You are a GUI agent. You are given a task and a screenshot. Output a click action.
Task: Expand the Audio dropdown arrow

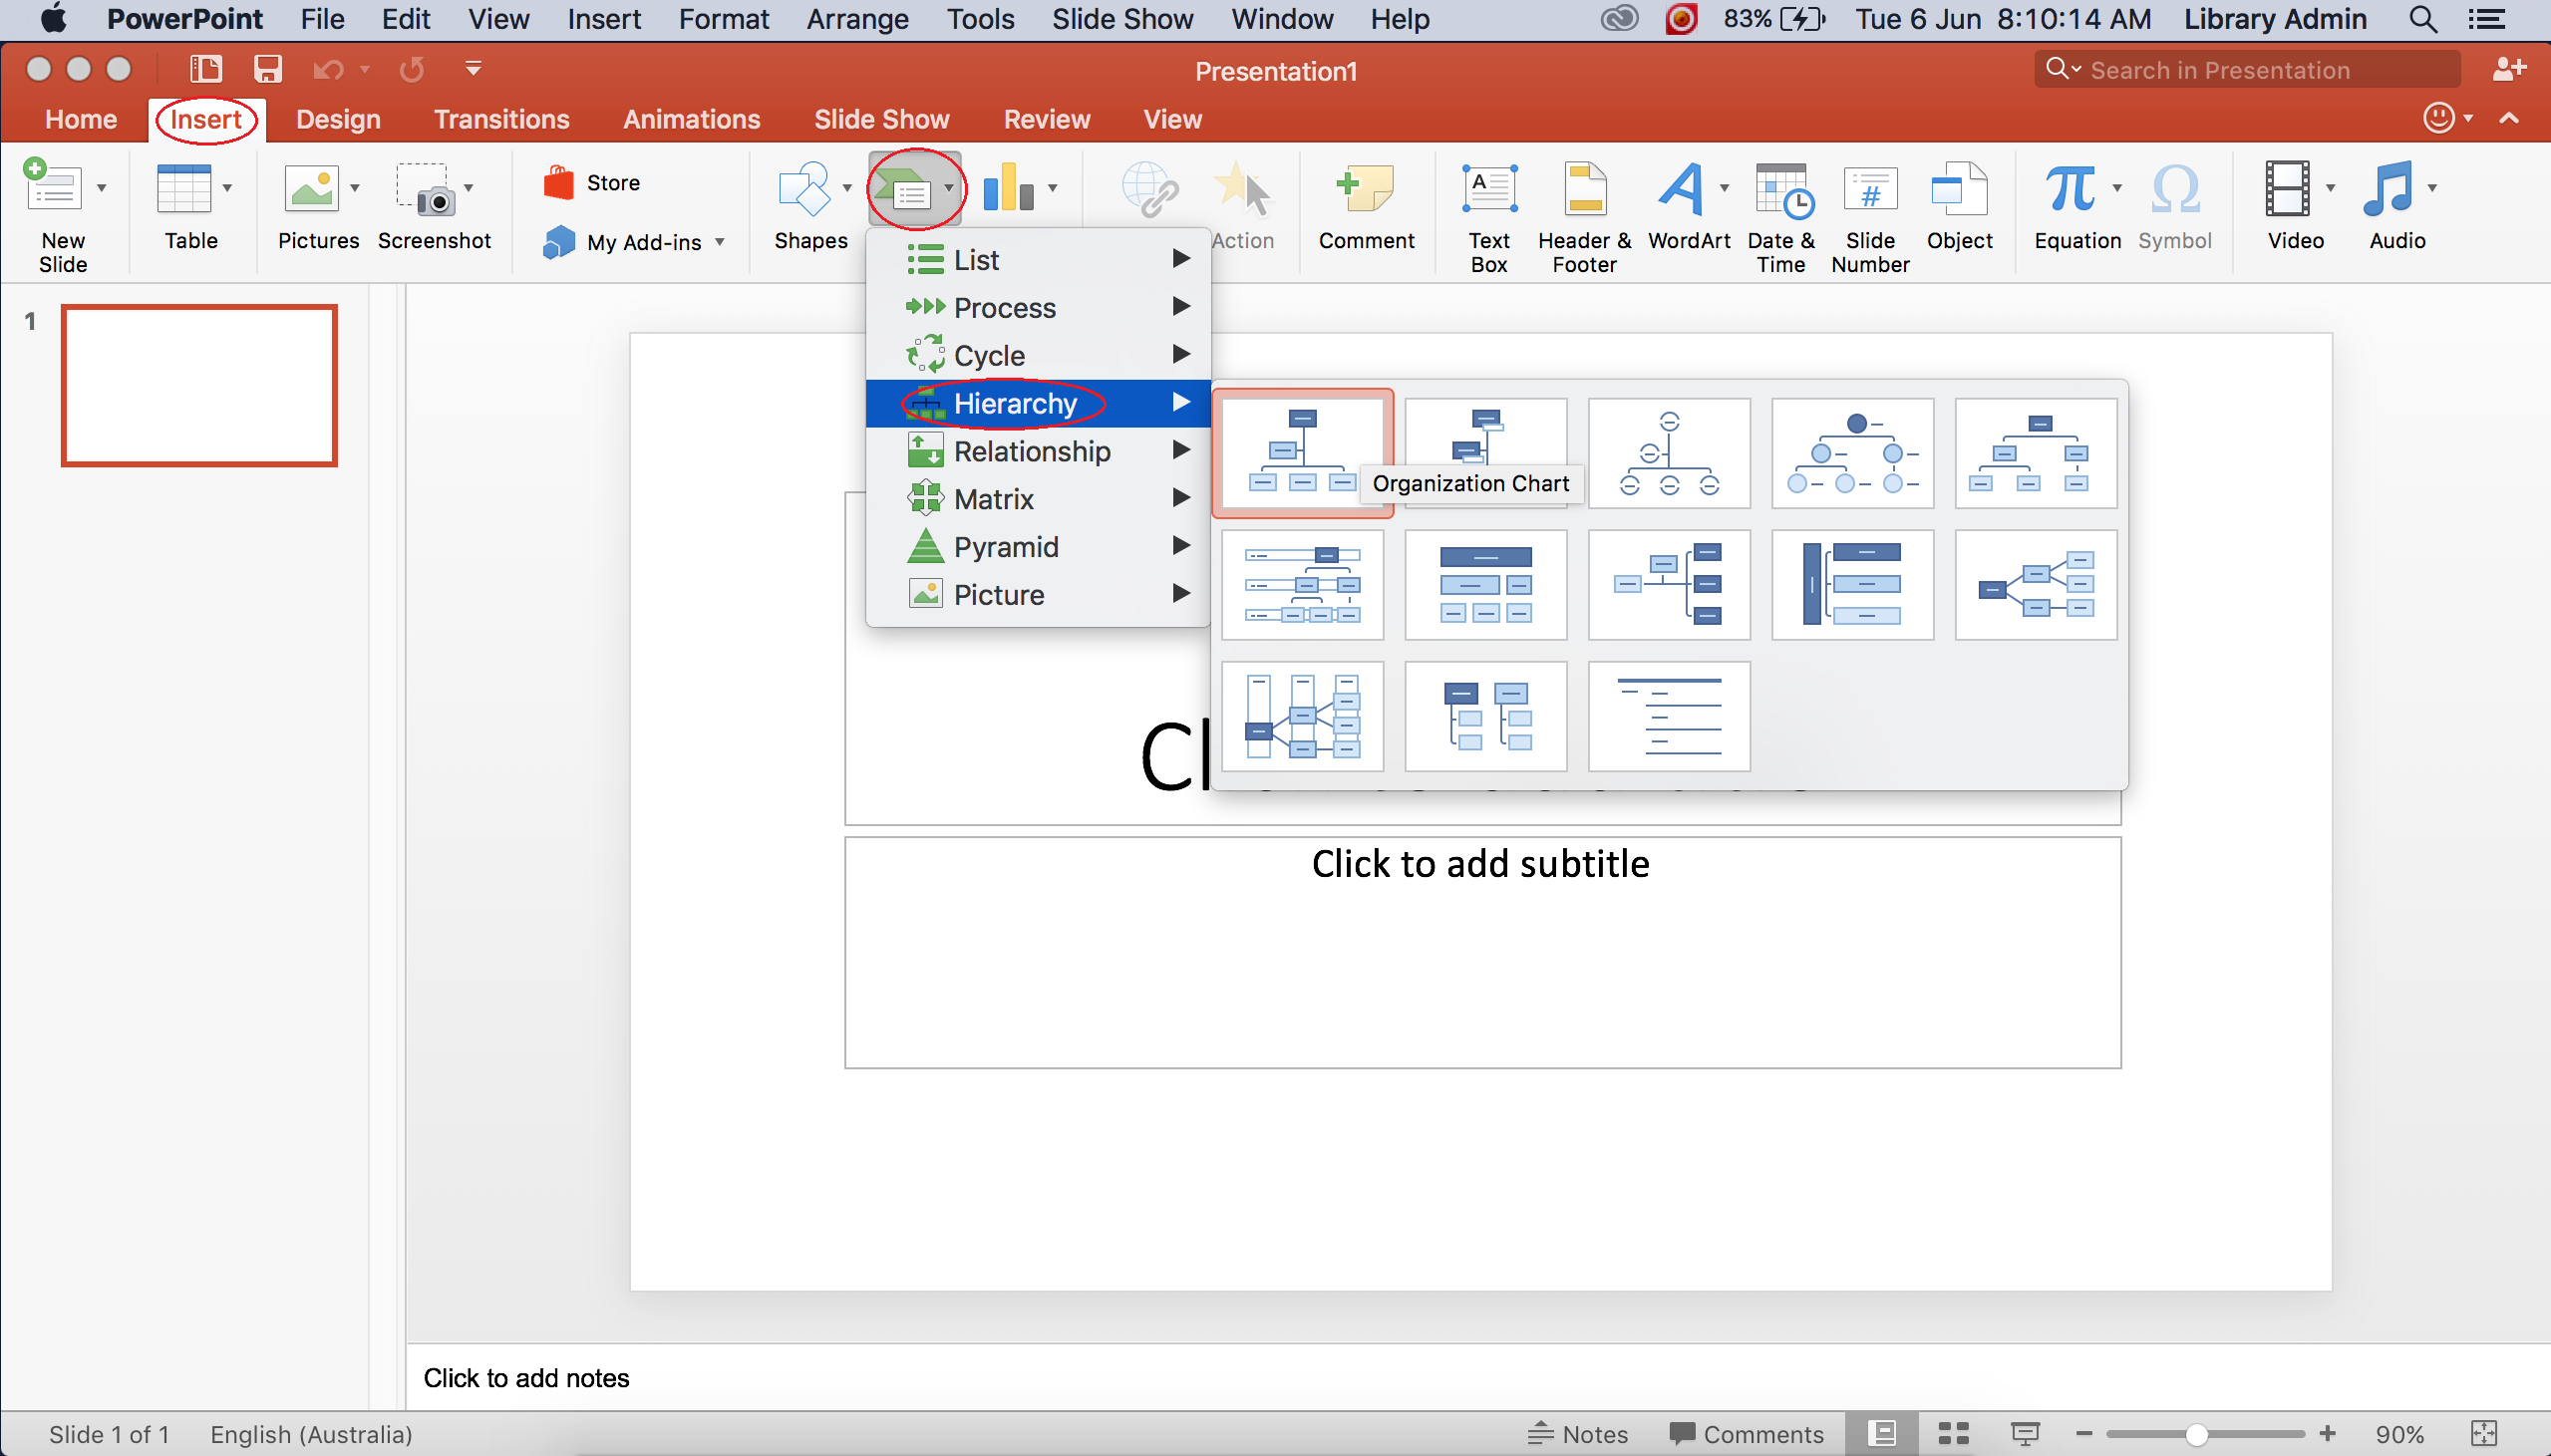[2433, 188]
